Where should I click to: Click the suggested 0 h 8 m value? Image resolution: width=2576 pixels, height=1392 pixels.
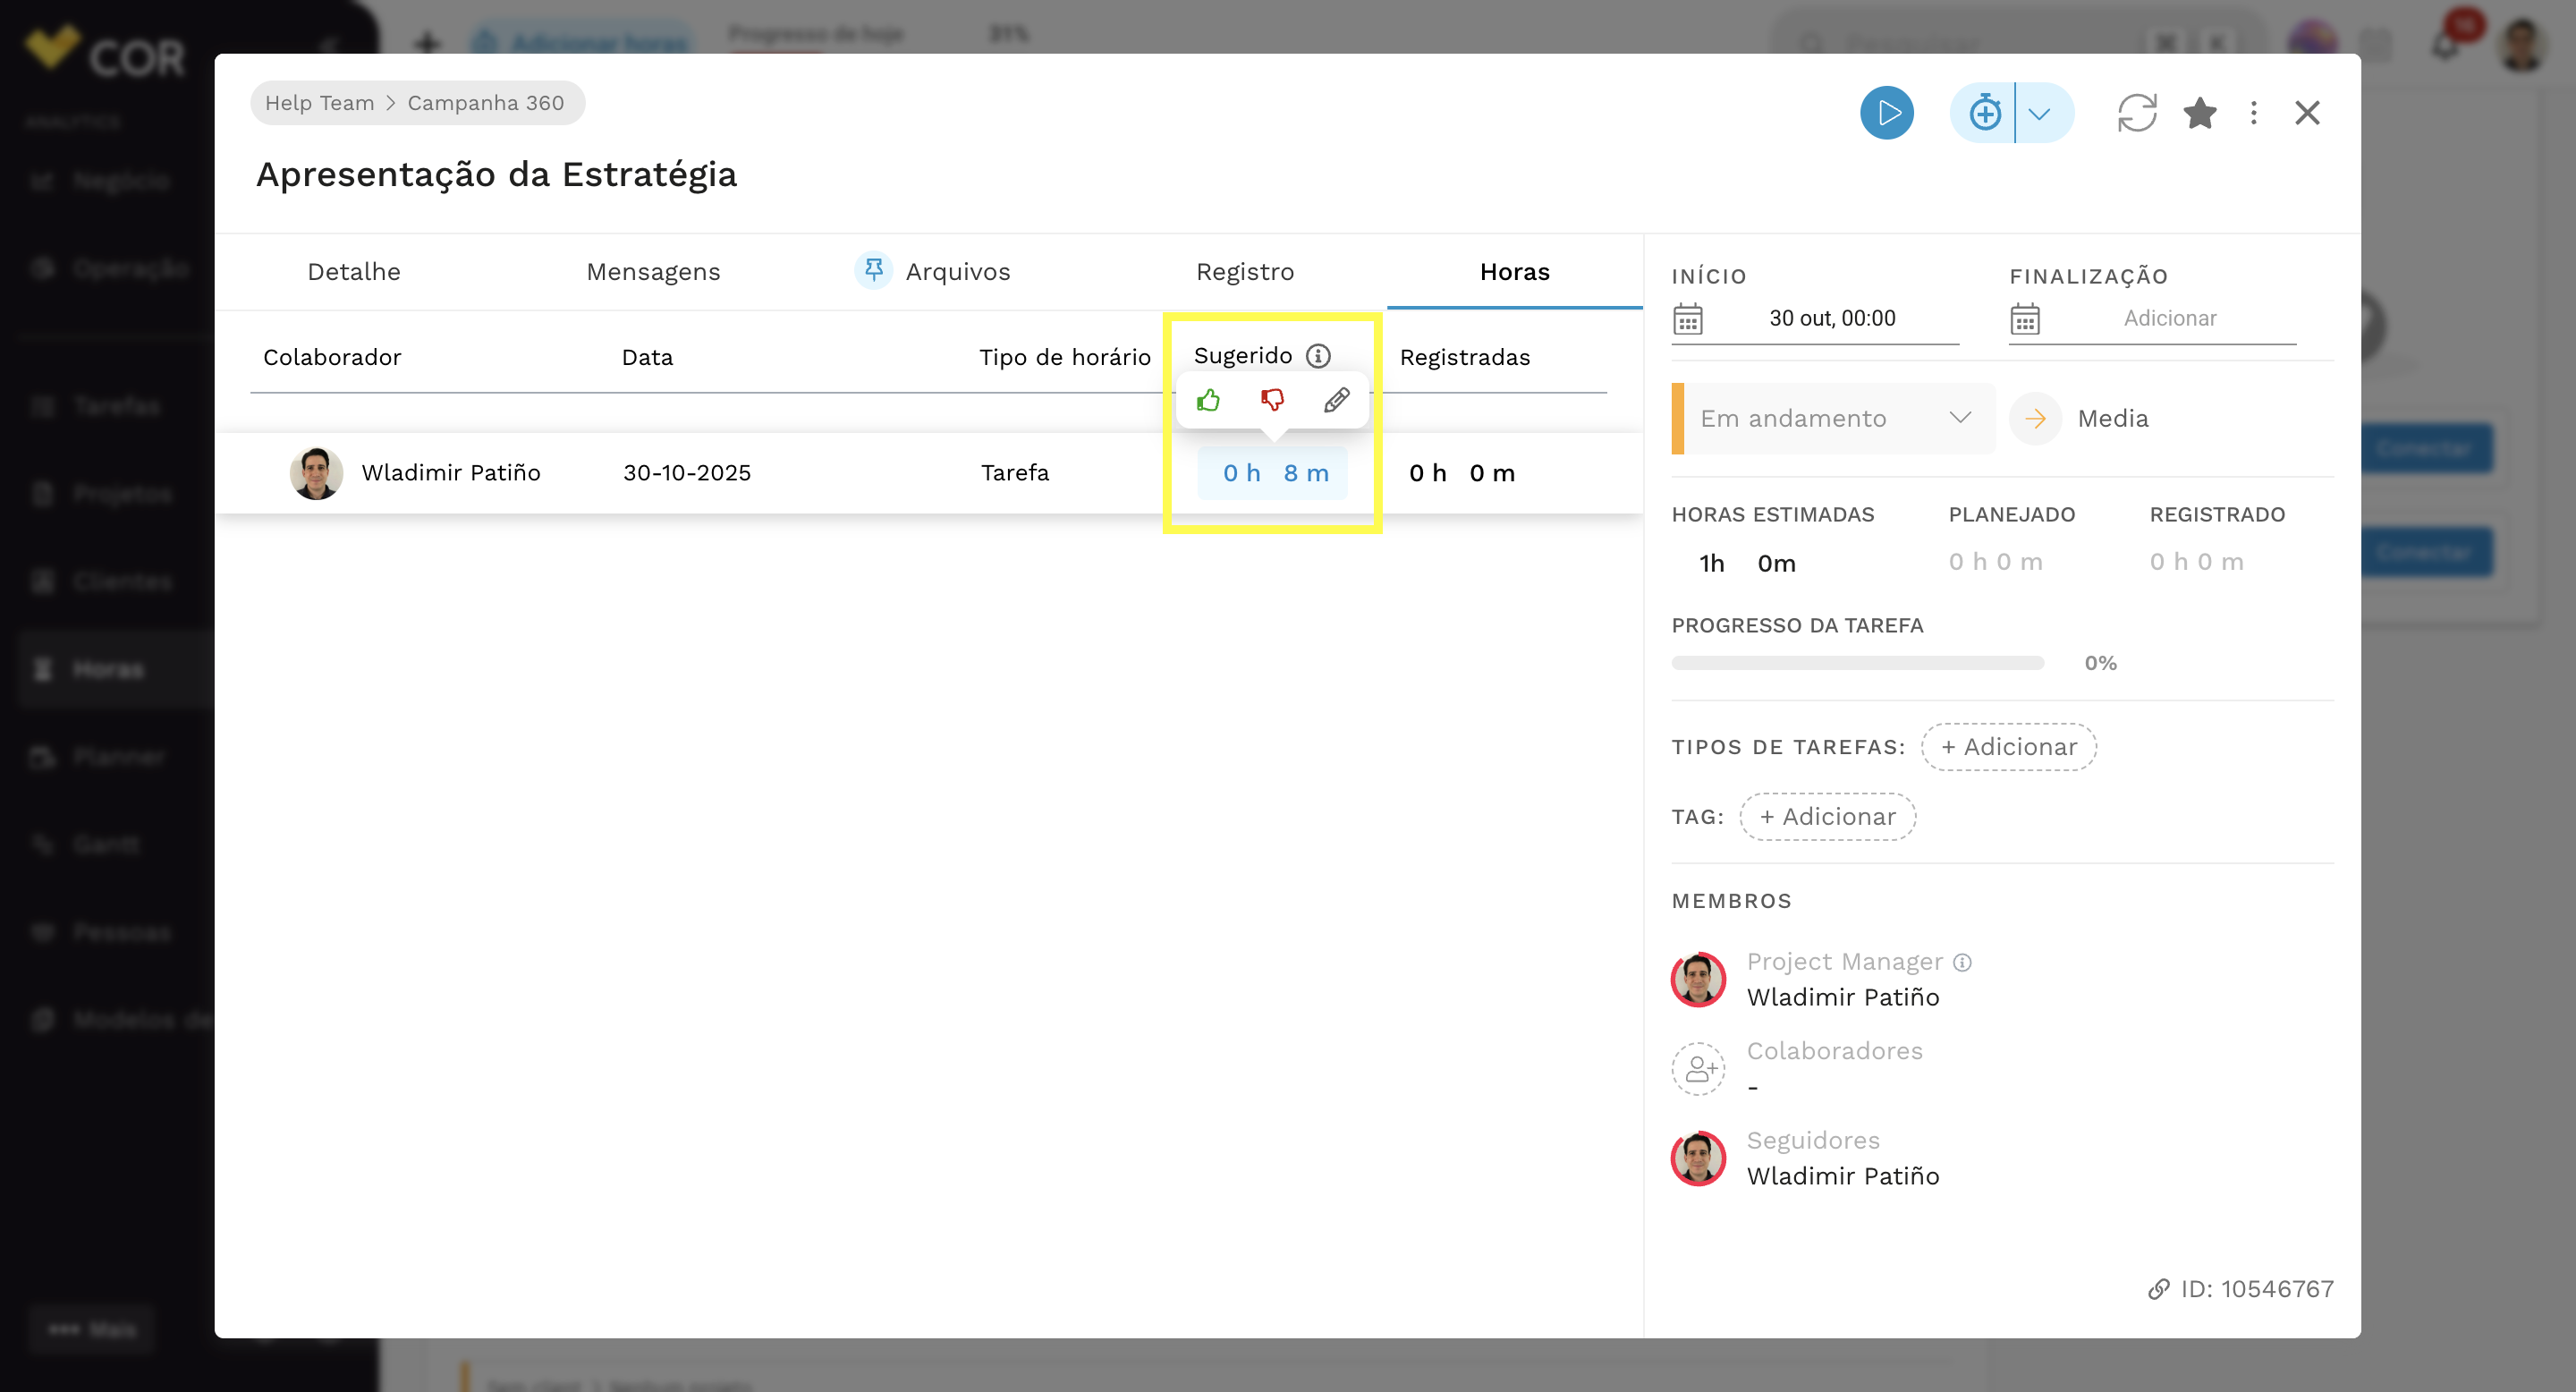coord(1273,473)
